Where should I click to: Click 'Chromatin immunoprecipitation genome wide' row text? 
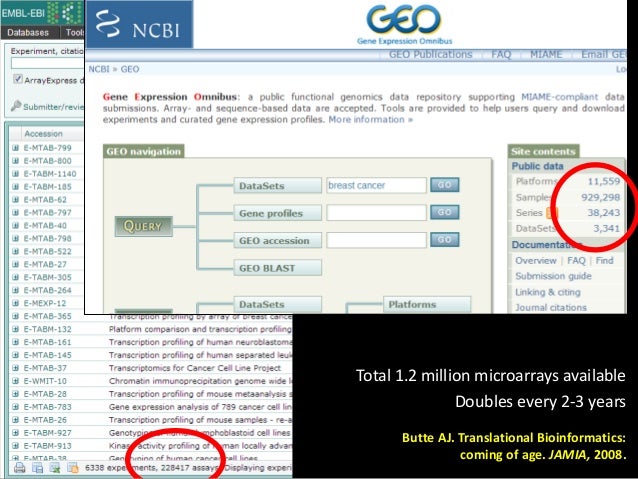(200, 381)
